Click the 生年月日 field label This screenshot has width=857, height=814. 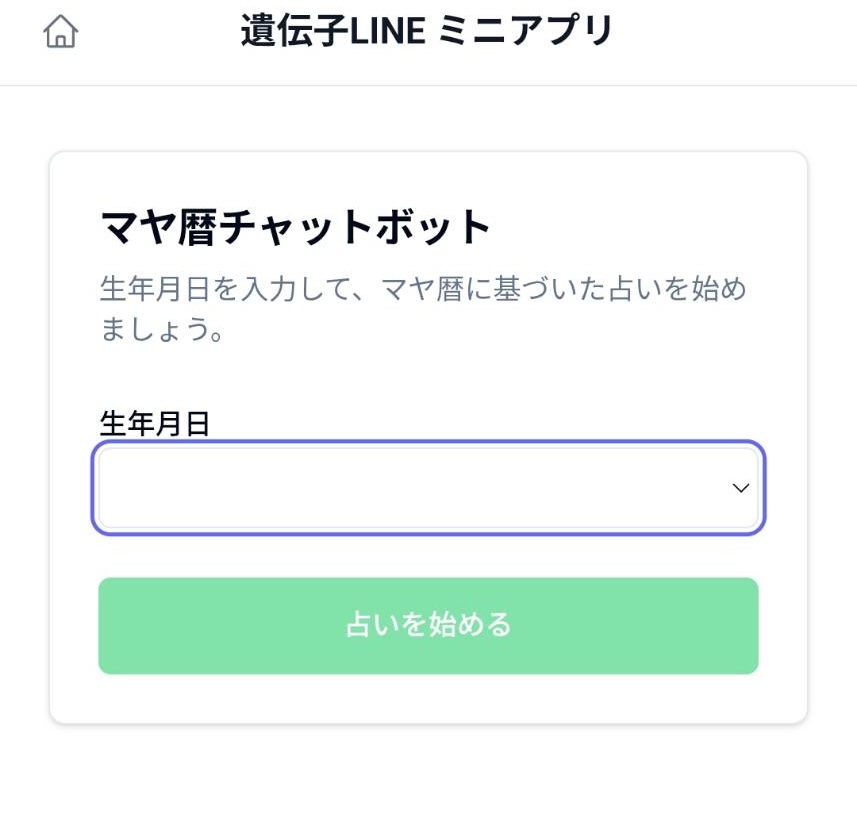tap(155, 423)
